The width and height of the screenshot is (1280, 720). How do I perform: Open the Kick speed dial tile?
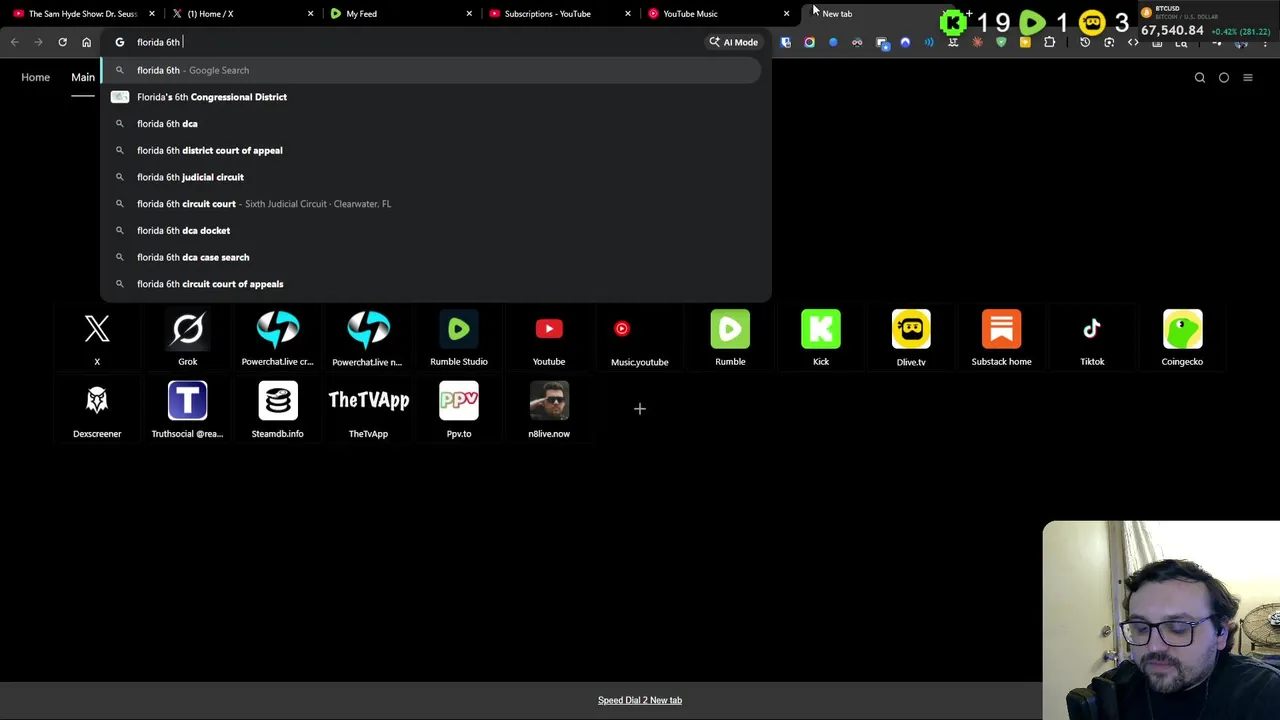click(821, 338)
